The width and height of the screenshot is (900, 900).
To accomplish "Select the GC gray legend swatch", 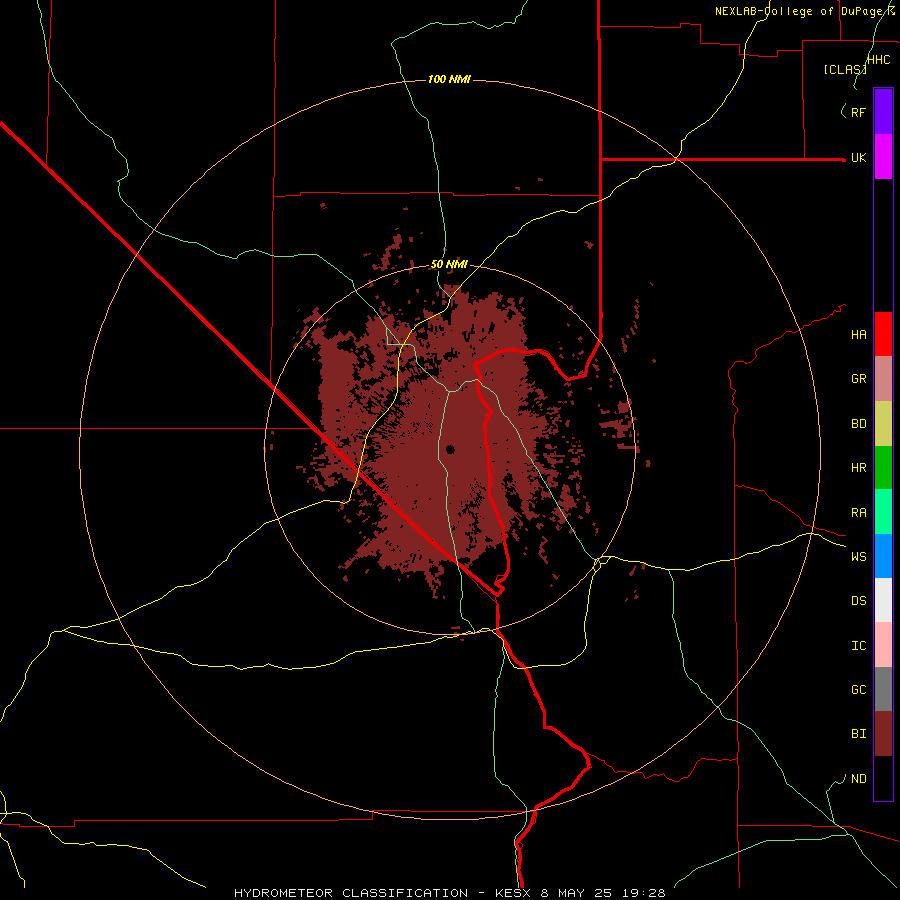I will [883, 689].
